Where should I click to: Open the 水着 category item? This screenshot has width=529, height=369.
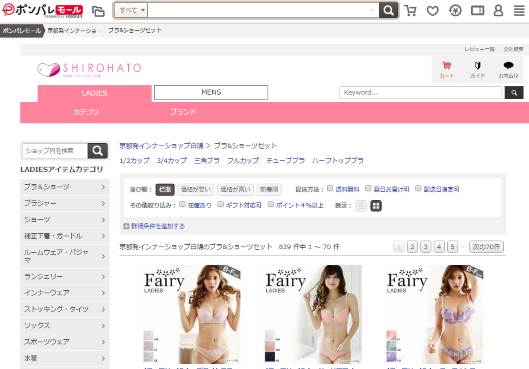click(x=65, y=358)
